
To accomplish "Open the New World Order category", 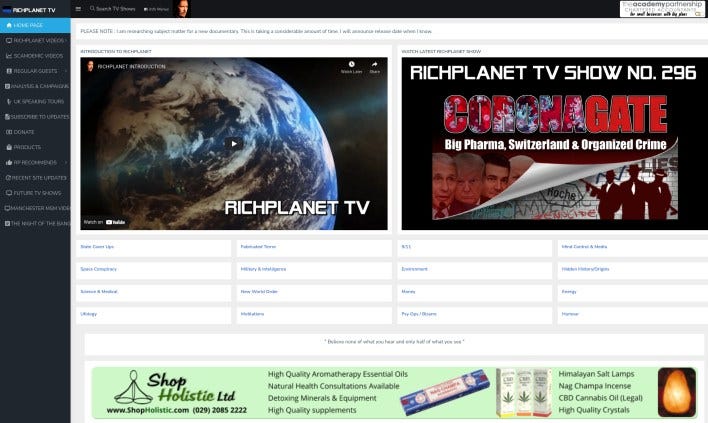I will [259, 292].
